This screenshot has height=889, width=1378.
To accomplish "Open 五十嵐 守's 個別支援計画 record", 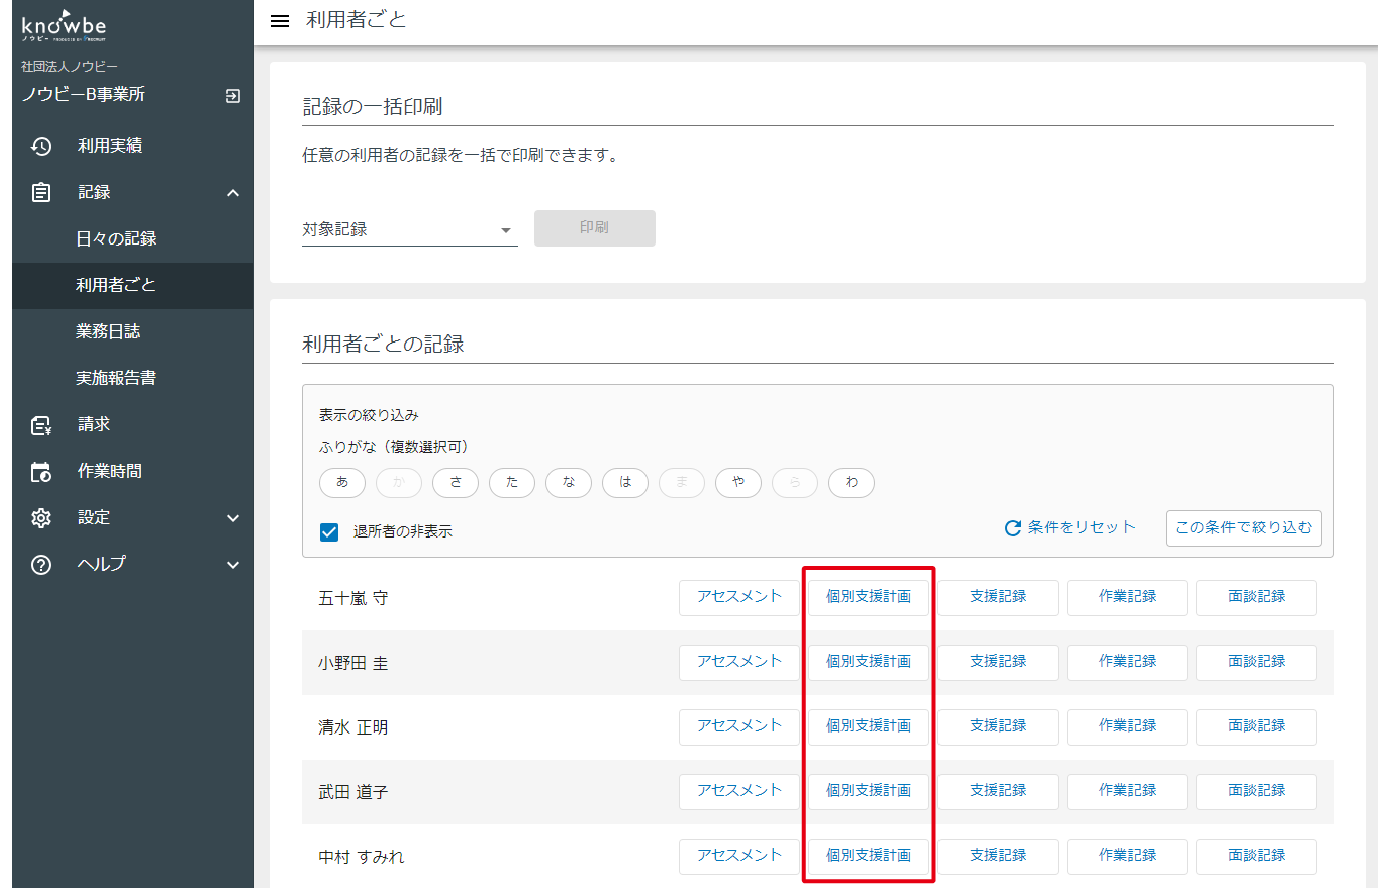I will pos(867,597).
